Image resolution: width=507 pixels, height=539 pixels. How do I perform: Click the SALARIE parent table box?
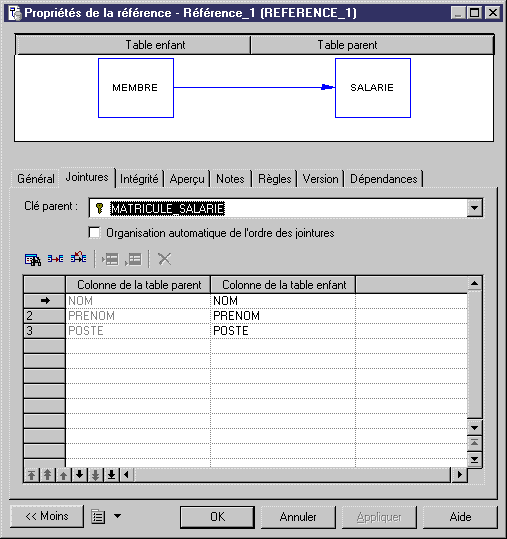[373, 88]
